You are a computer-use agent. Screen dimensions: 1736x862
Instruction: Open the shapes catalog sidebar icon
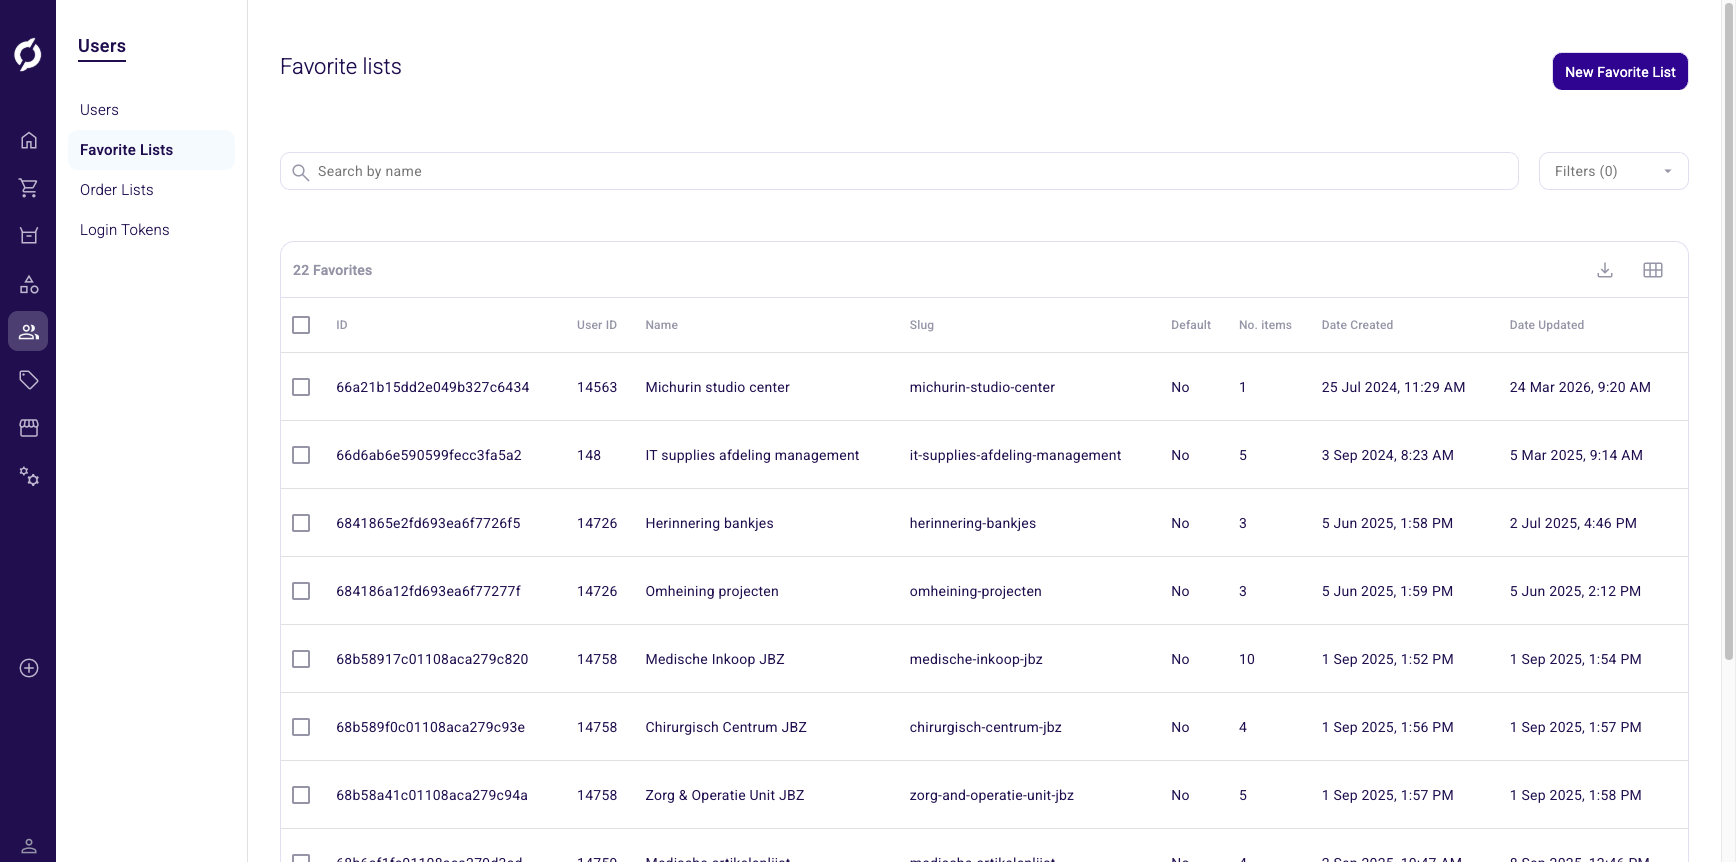click(29, 285)
